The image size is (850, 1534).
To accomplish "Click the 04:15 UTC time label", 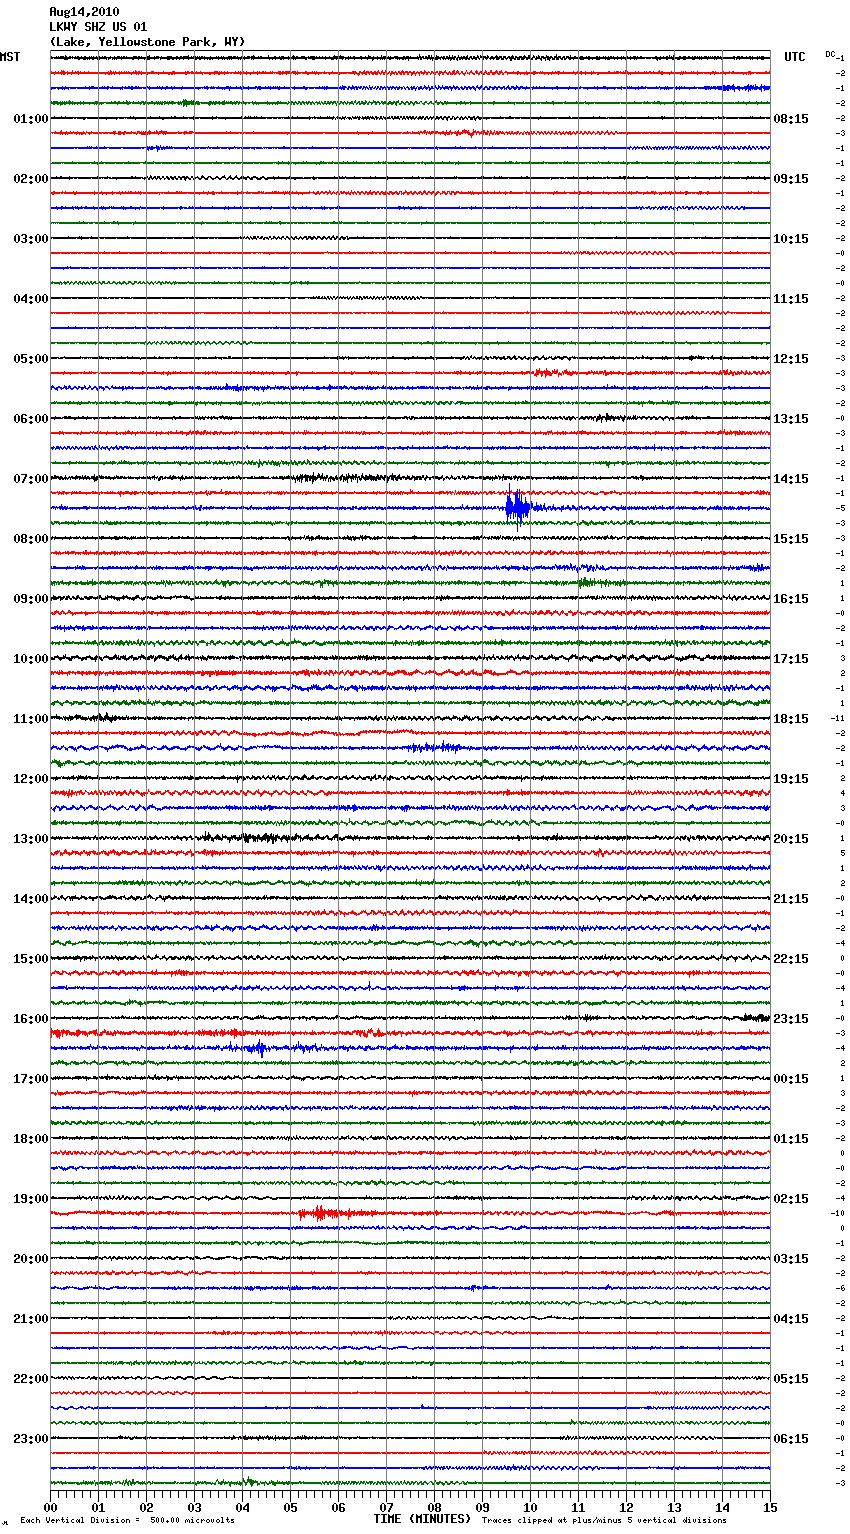I will pos(791,1319).
